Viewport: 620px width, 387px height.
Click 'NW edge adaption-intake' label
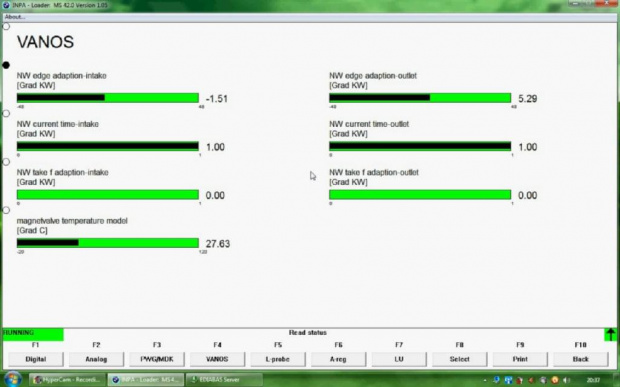[x=62, y=76]
